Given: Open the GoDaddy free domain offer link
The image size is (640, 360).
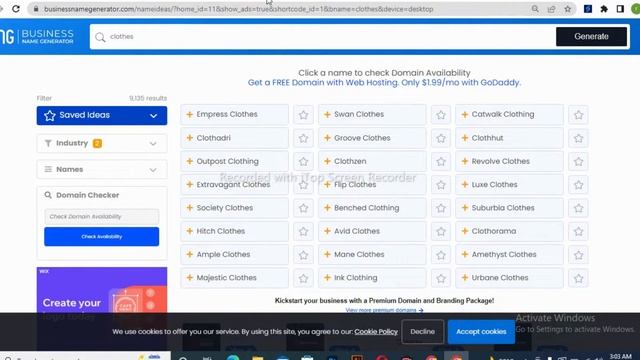Looking at the screenshot, I should pos(384,82).
